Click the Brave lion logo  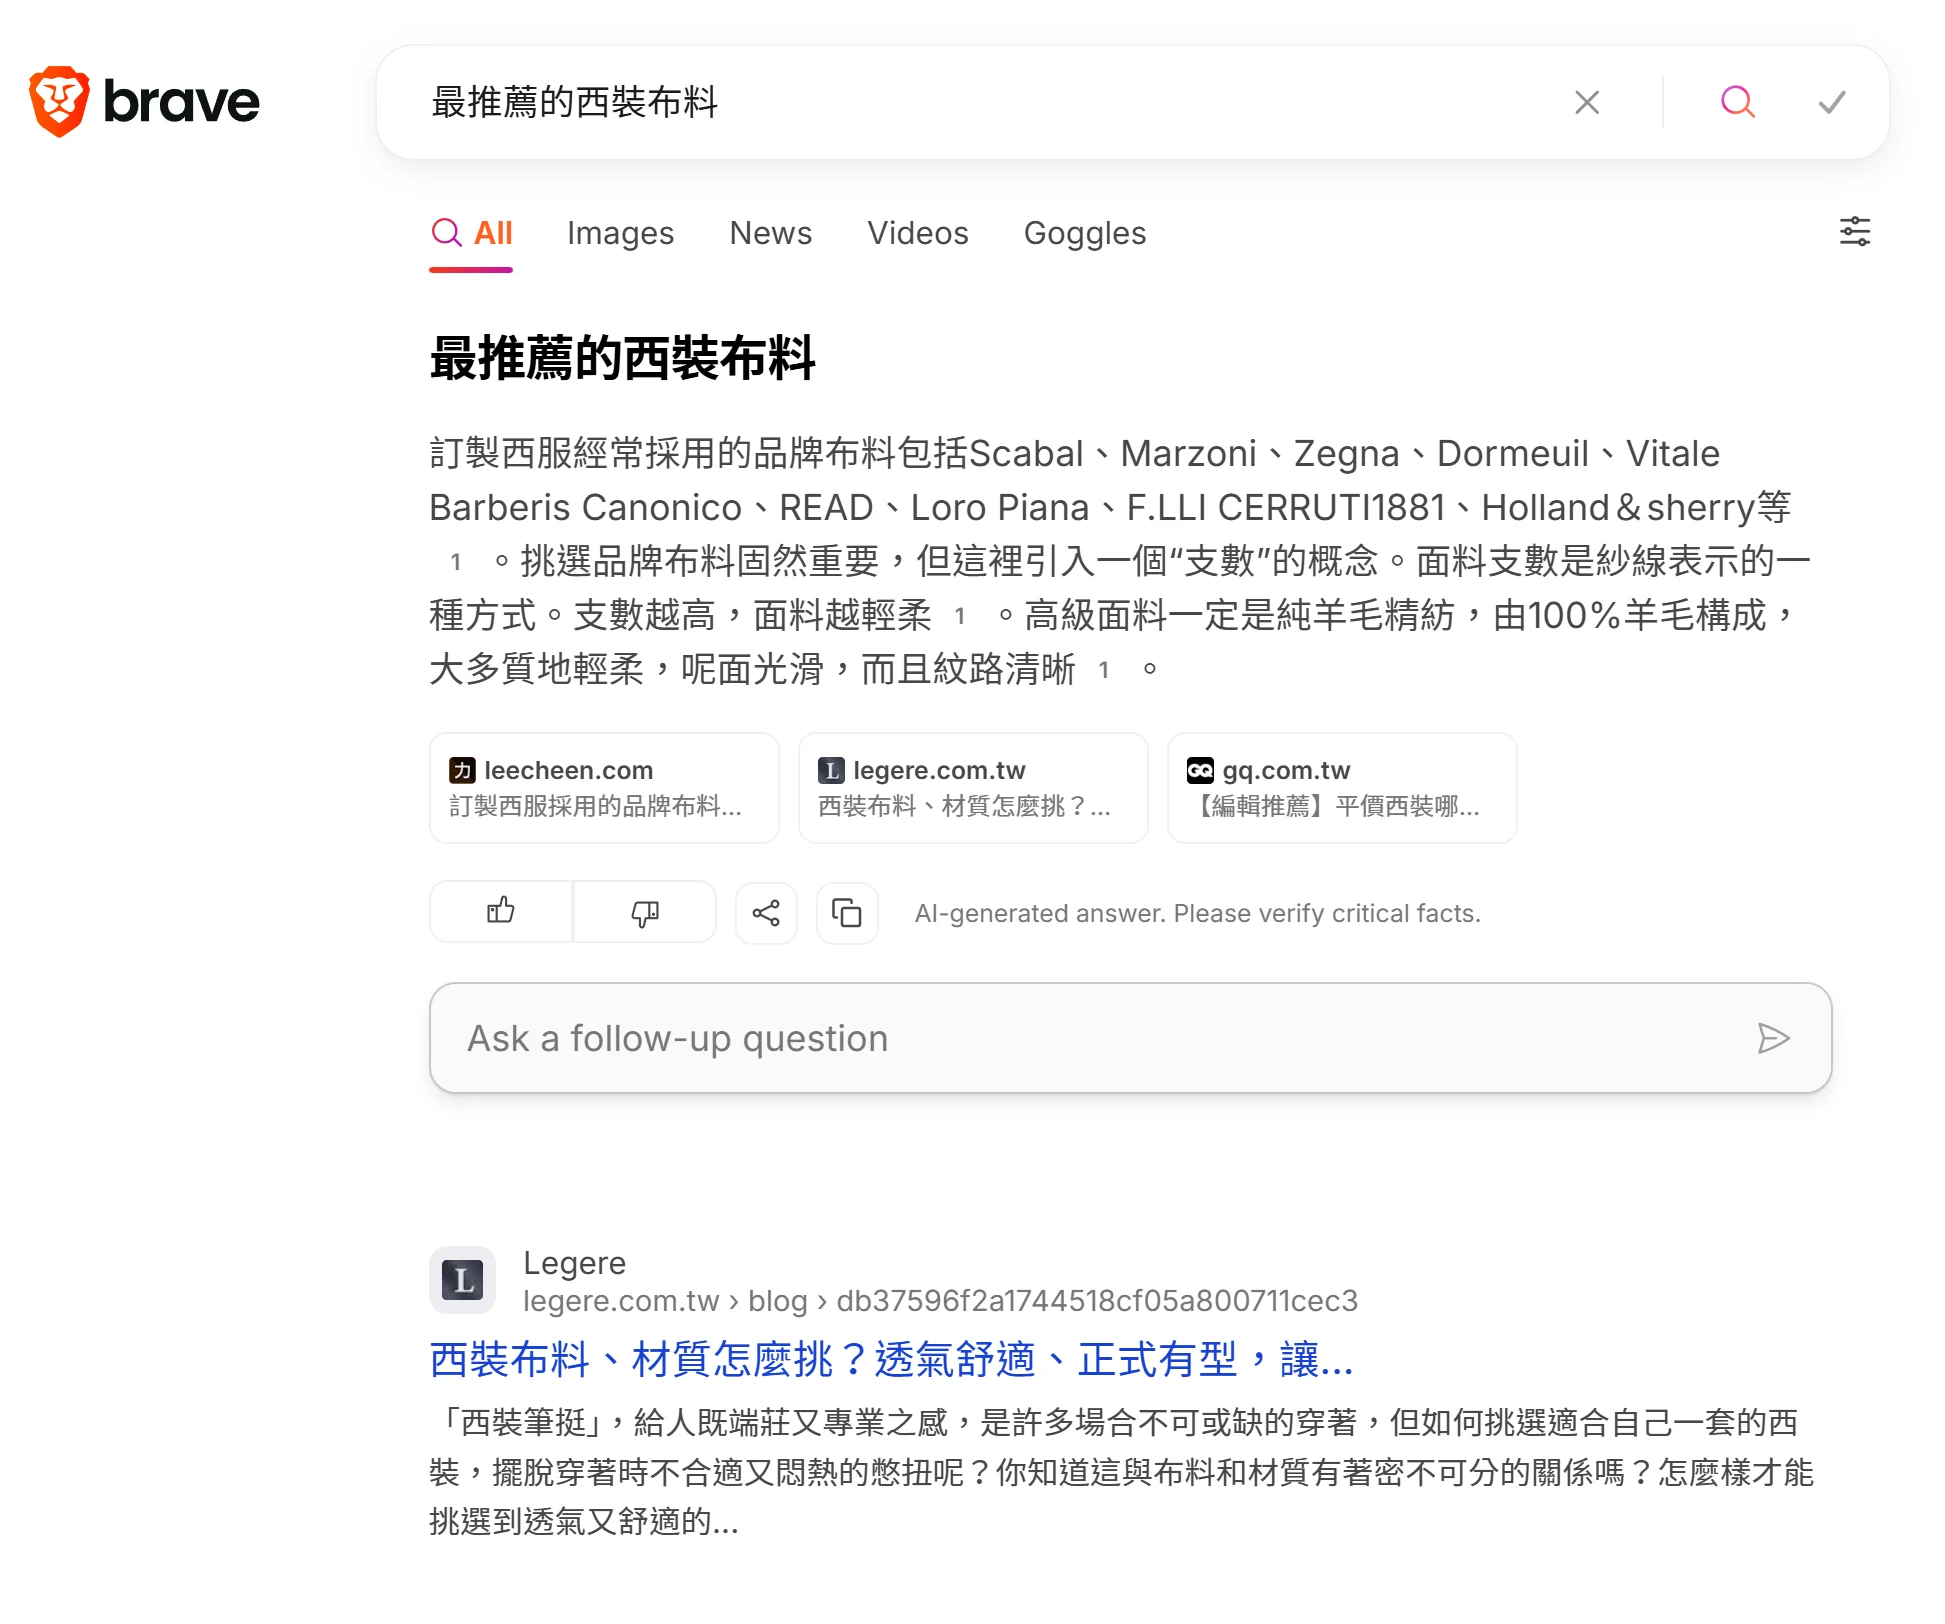click(x=60, y=100)
